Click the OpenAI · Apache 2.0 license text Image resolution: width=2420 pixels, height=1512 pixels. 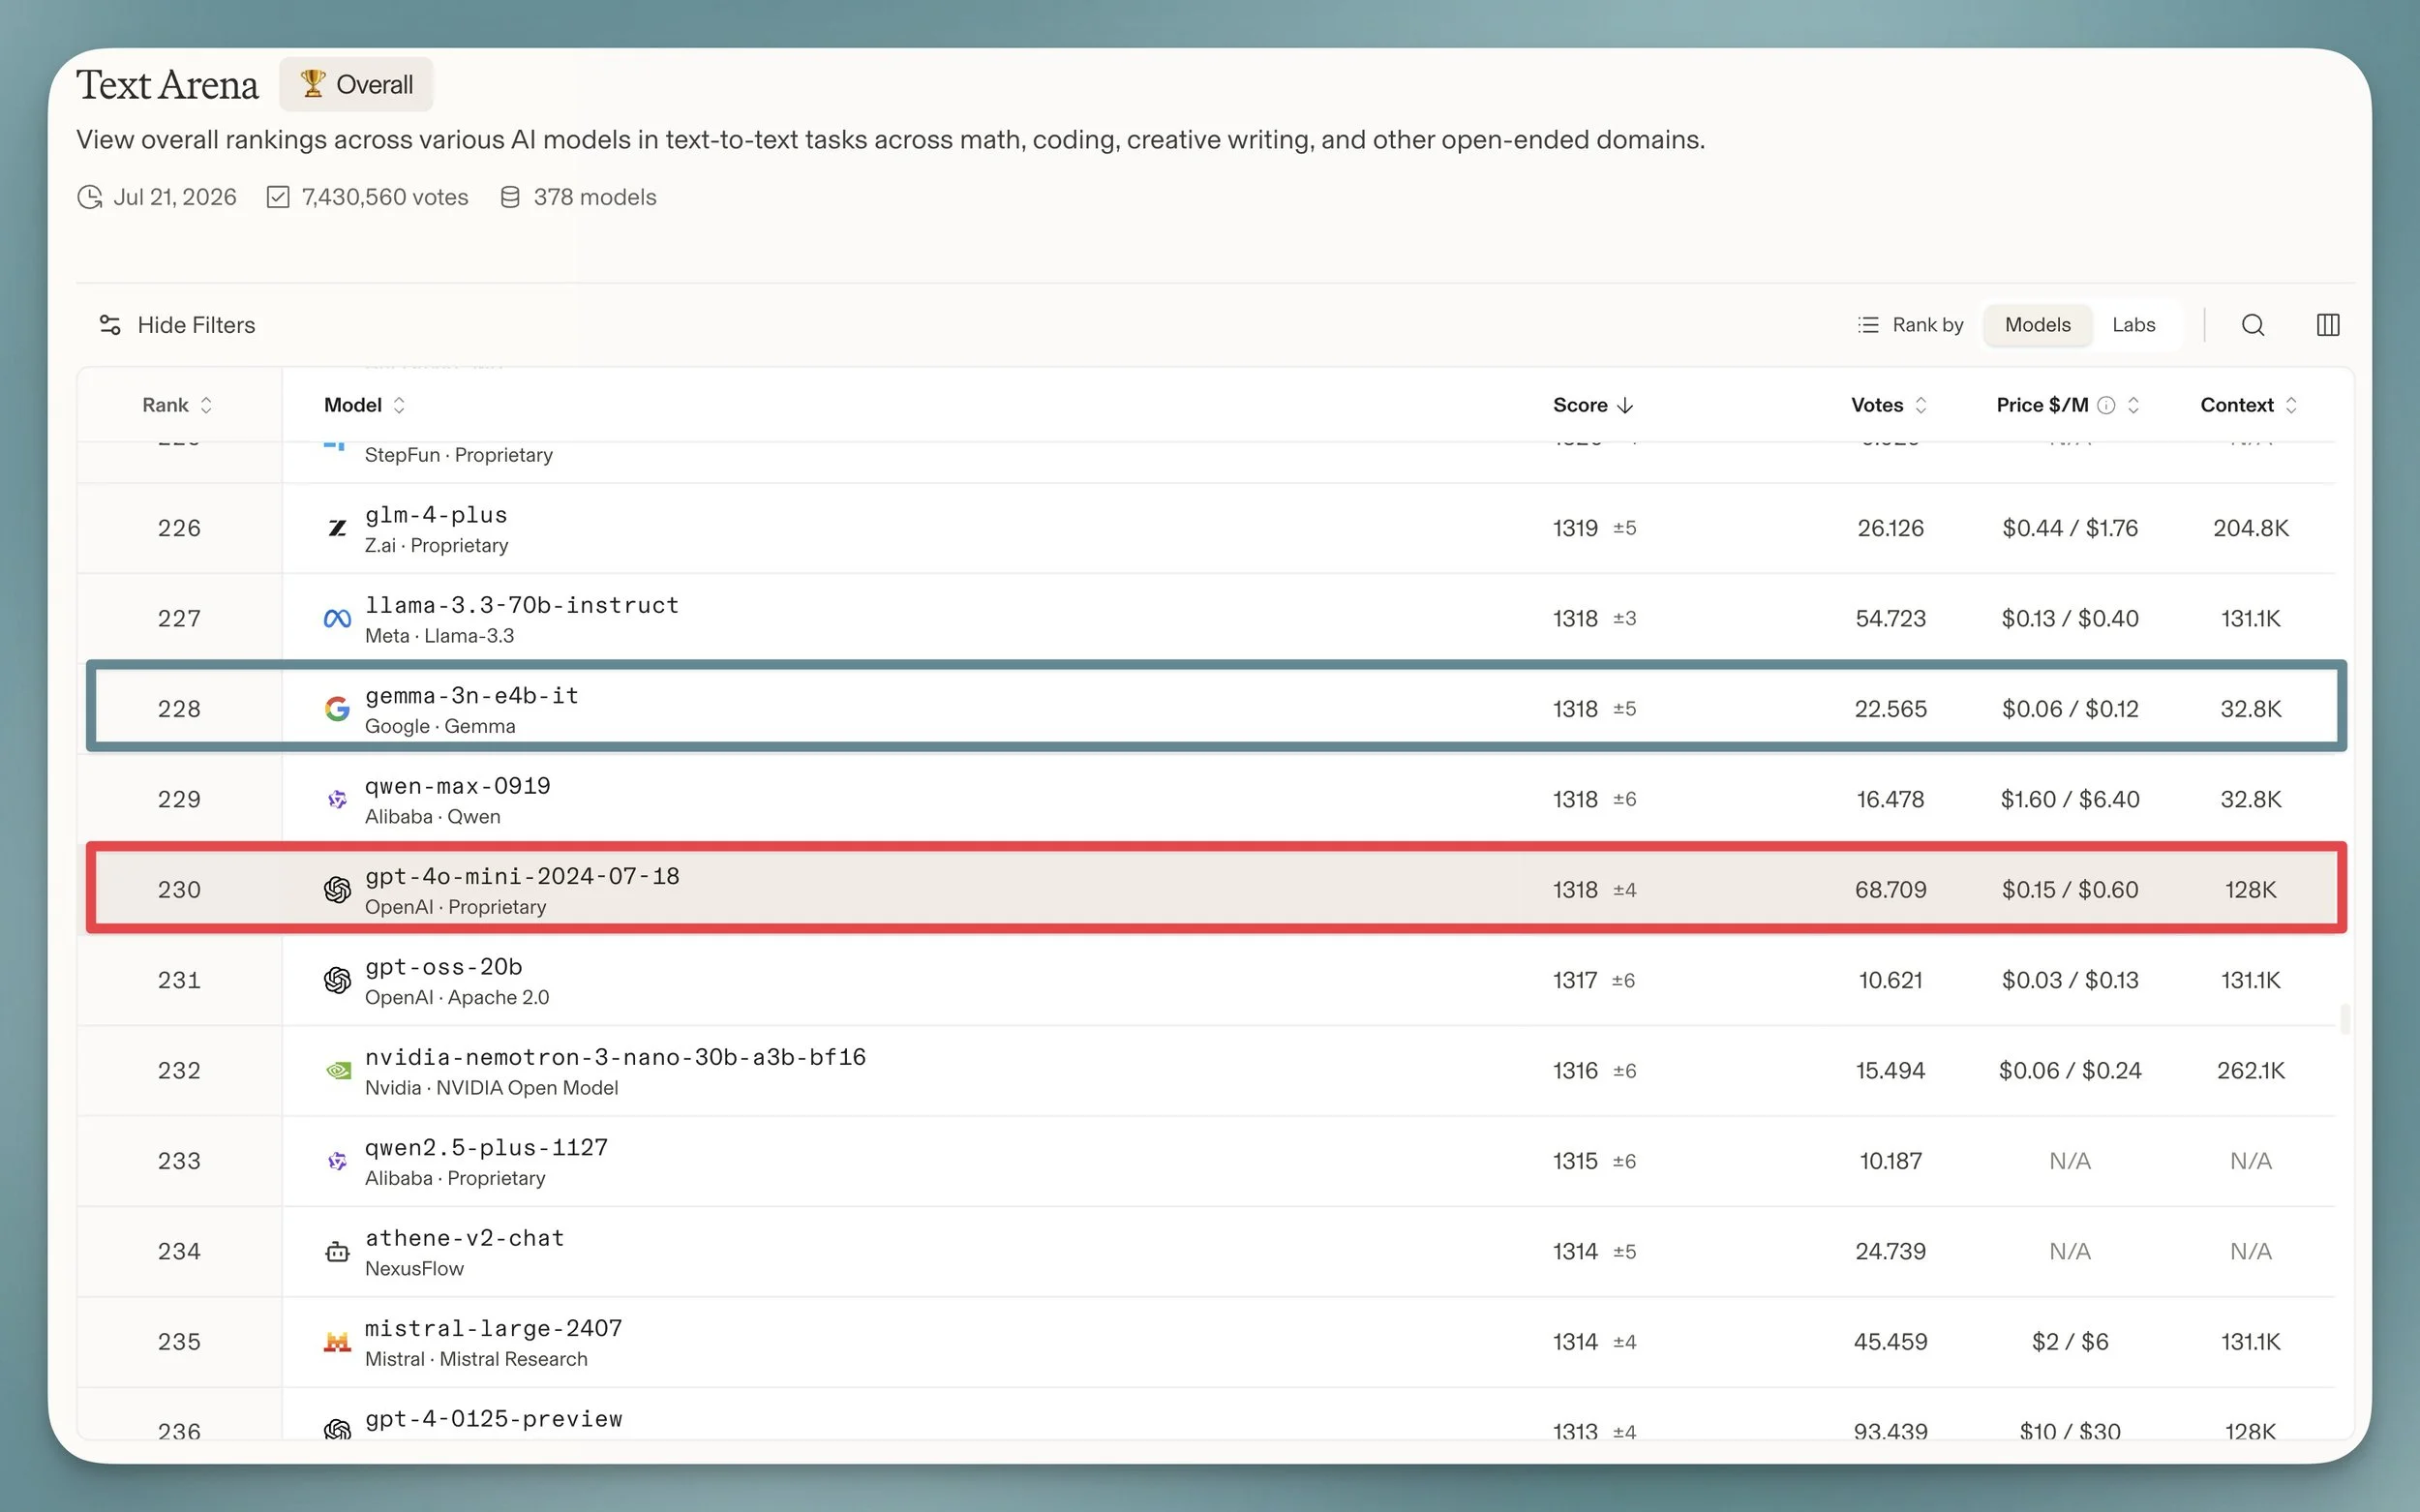[x=457, y=998]
